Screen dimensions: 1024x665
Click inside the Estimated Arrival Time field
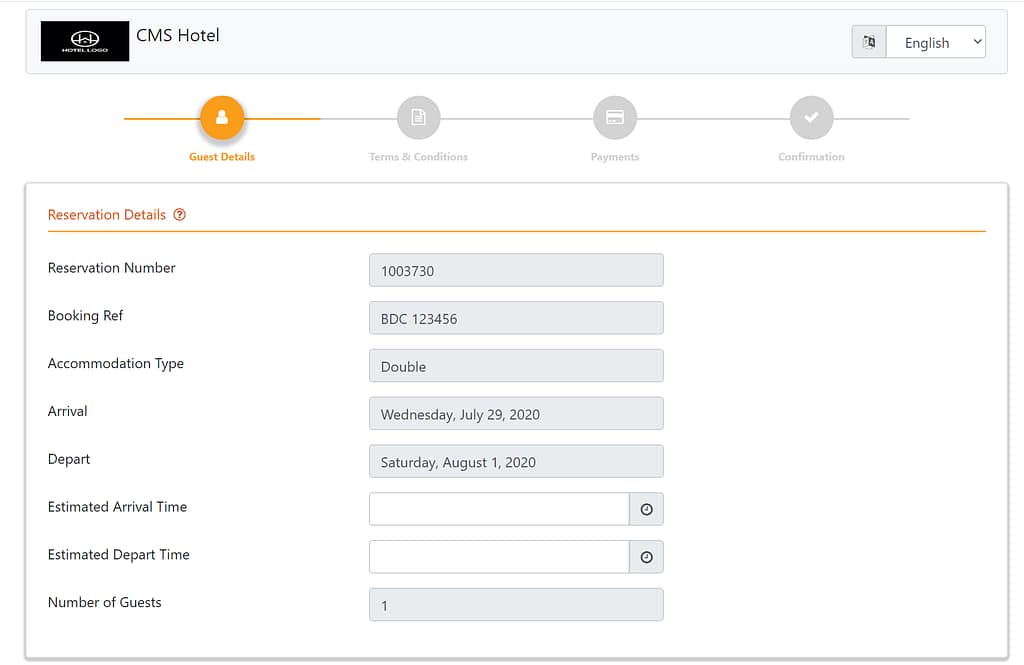(499, 509)
